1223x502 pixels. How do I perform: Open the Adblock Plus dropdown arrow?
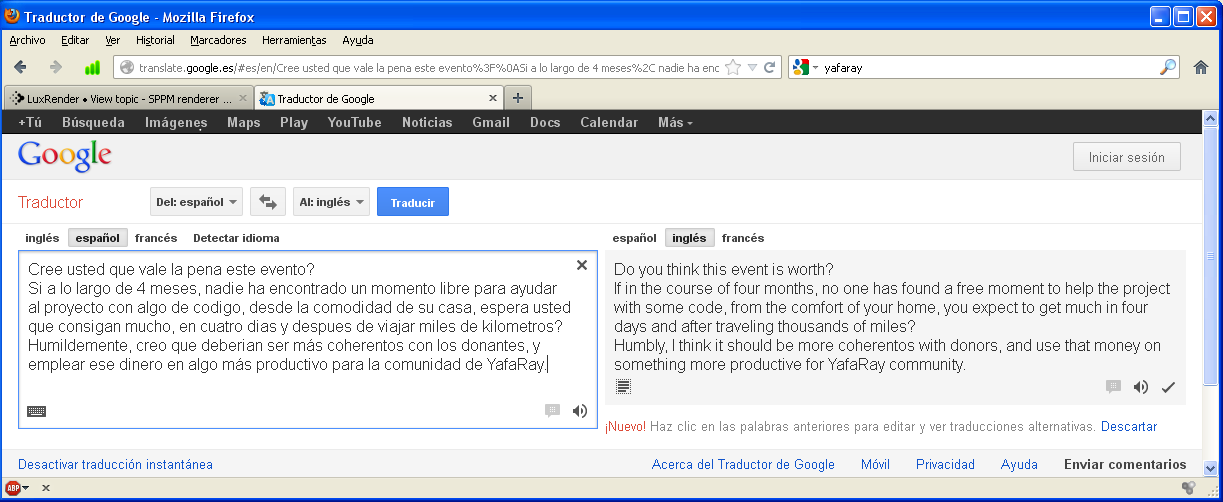click(26, 488)
